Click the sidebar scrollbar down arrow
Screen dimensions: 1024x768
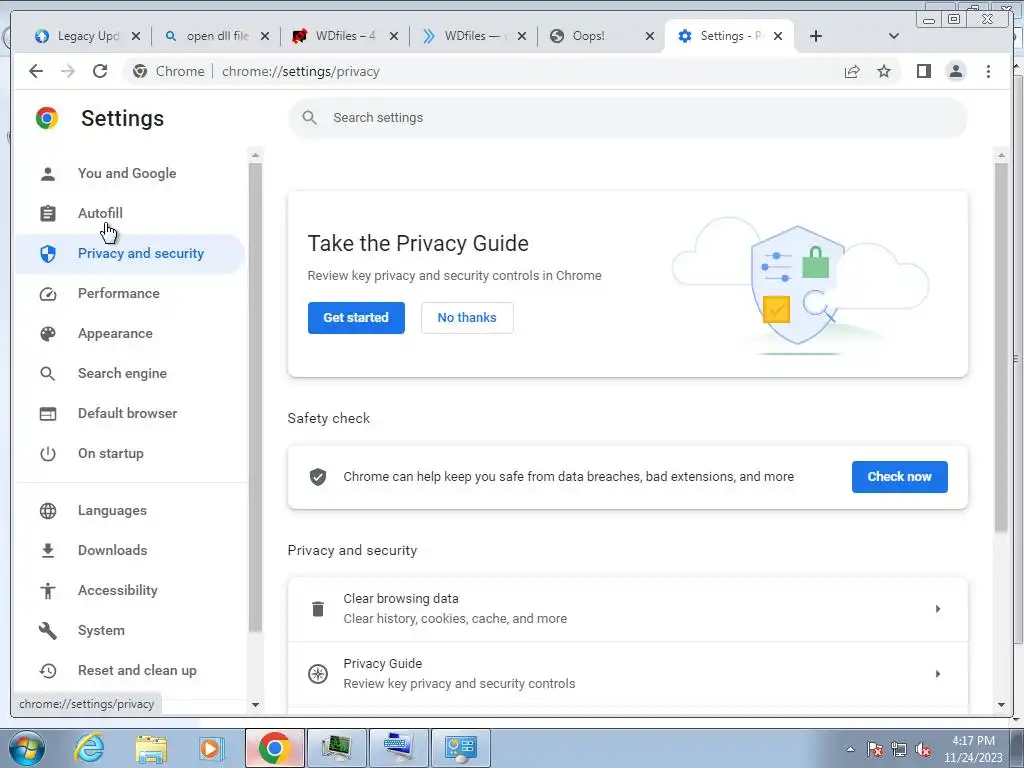tap(255, 705)
